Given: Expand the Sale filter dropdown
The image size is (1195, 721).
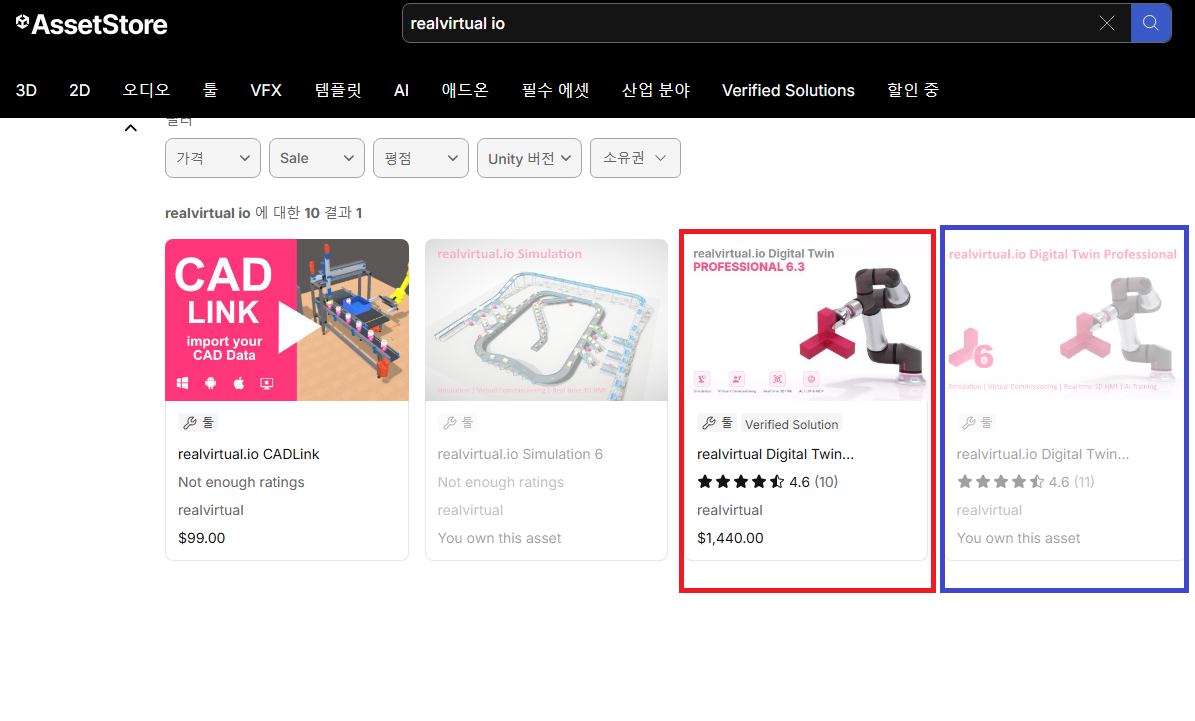Looking at the screenshot, I should pos(317,159).
